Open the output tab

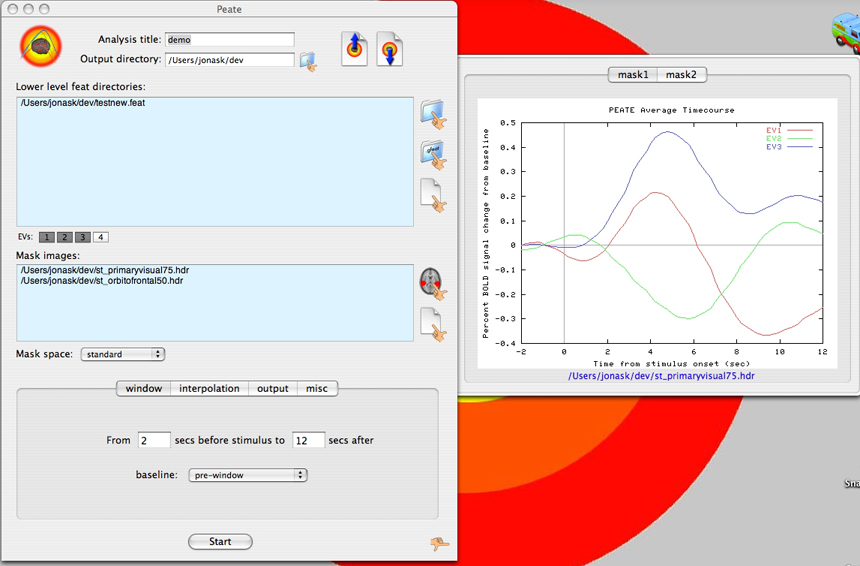pyautogui.click(x=272, y=388)
